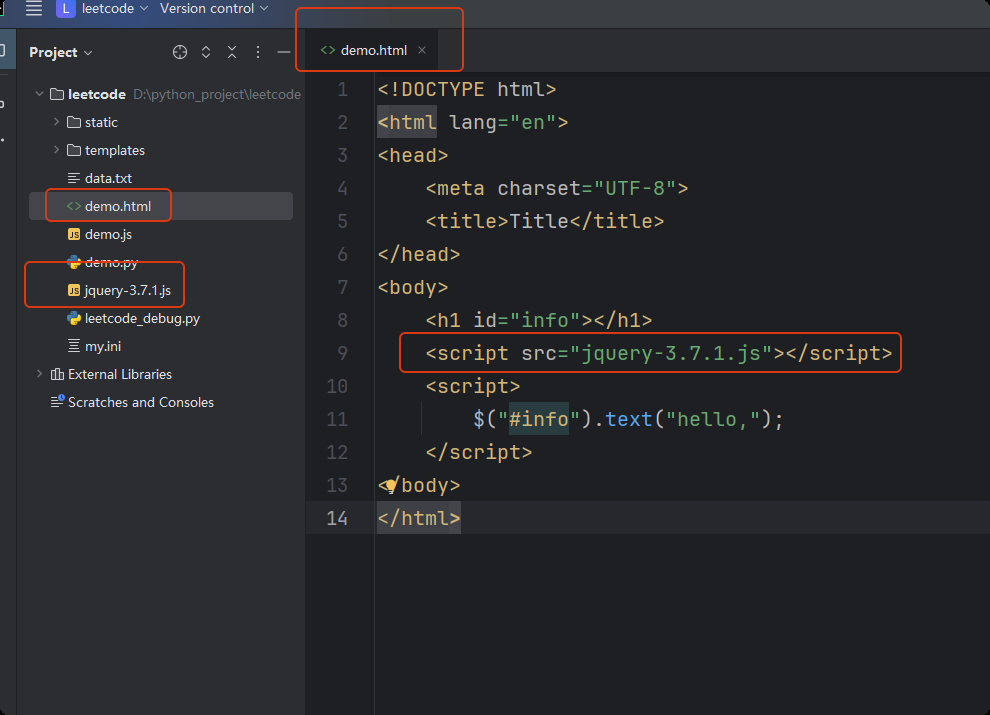This screenshot has height=715, width=990.
Task: Select demo.html in the project tree
Action: click(118, 206)
